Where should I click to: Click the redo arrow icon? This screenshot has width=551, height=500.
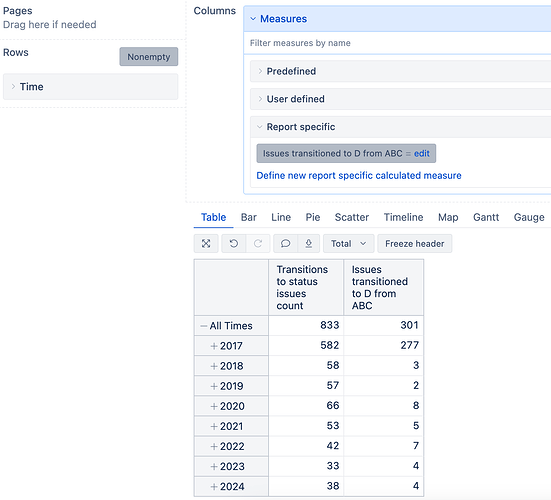click(258, 243)
